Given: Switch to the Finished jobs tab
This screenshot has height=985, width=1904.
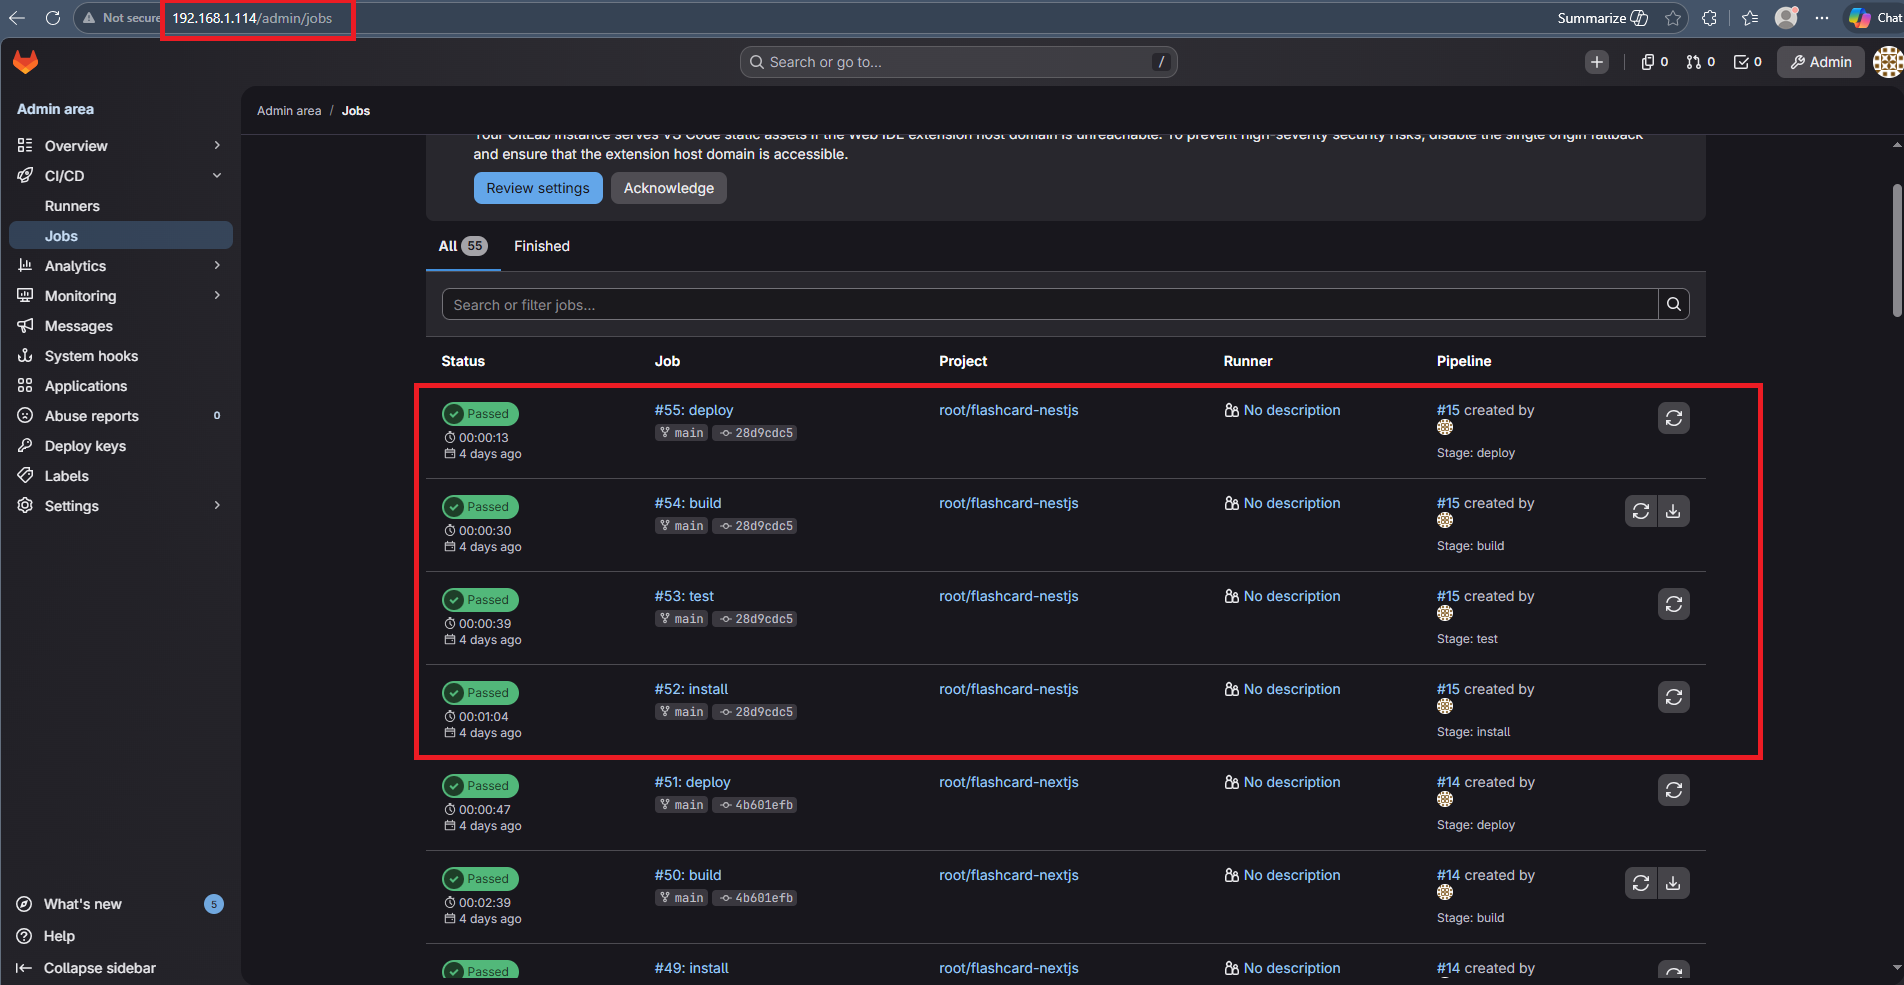Looking at the screenshot, I should coord(541,246).
